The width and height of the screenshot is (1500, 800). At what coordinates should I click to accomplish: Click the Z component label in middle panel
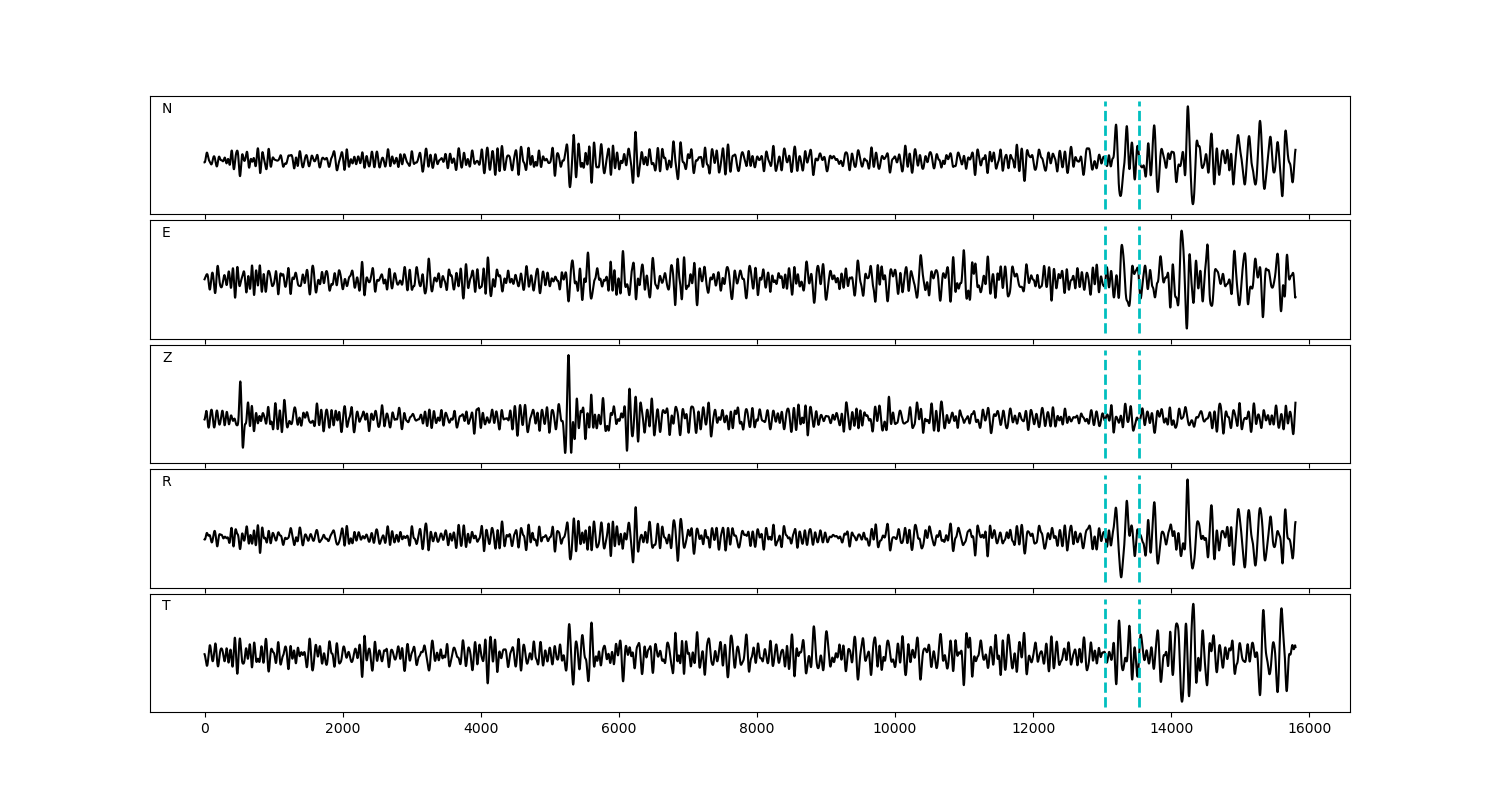pyautogui.click(x=167, y=358)
